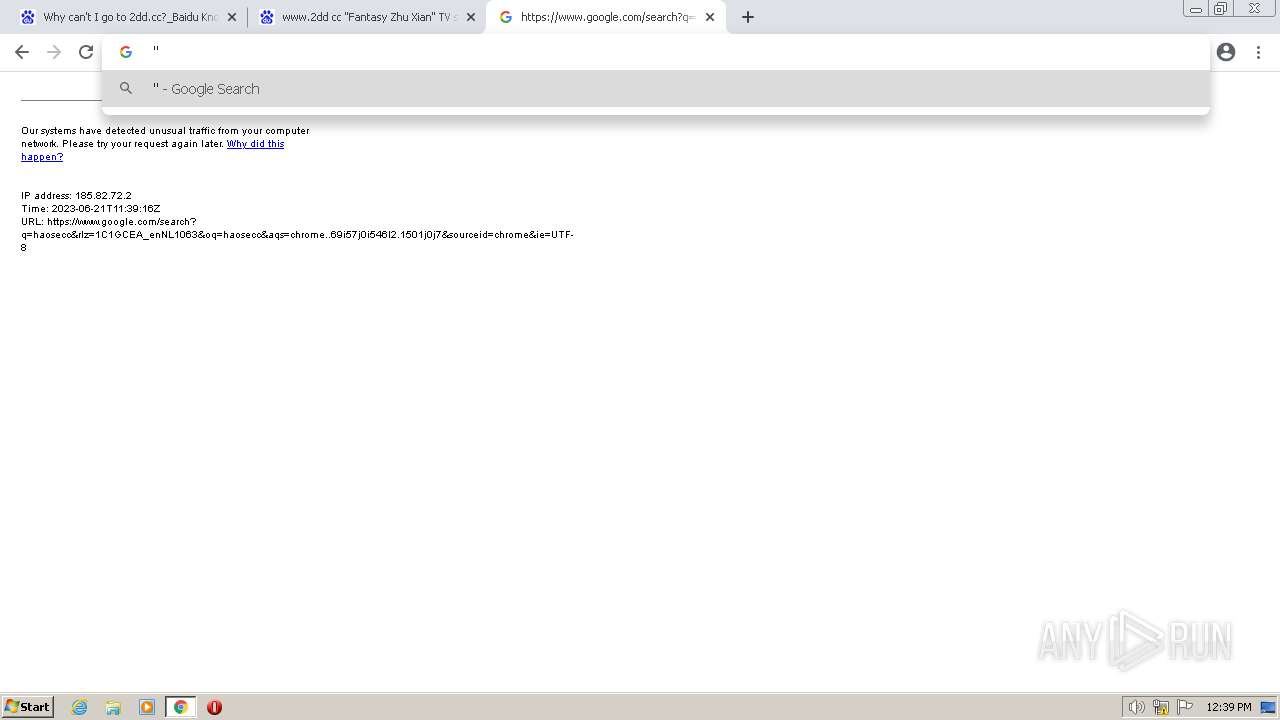Click the Chrome taskbar button
This screenshot has height=720, width=1280.
pos(180,707)
